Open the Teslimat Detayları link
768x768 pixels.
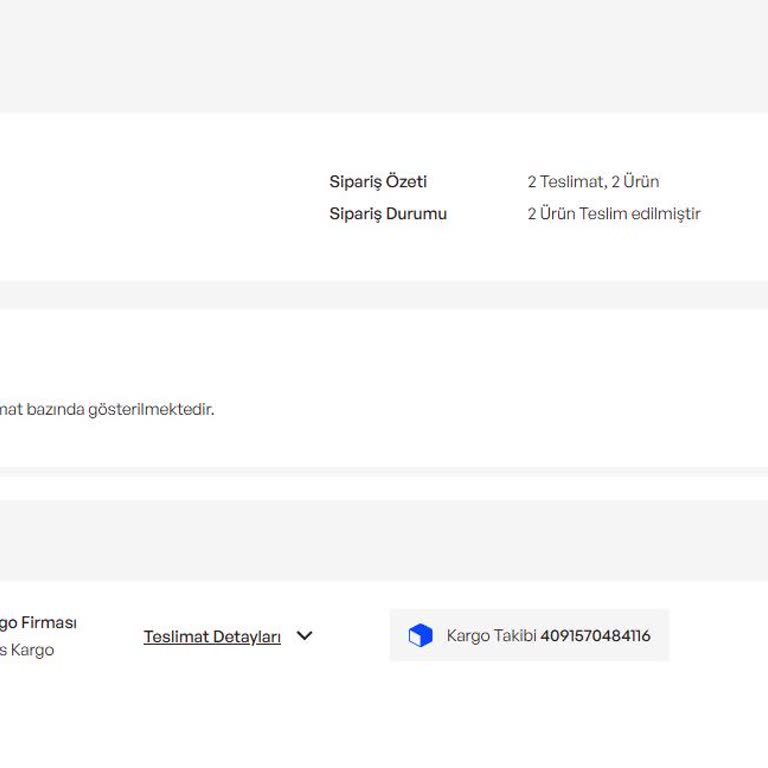pos(212,637)
